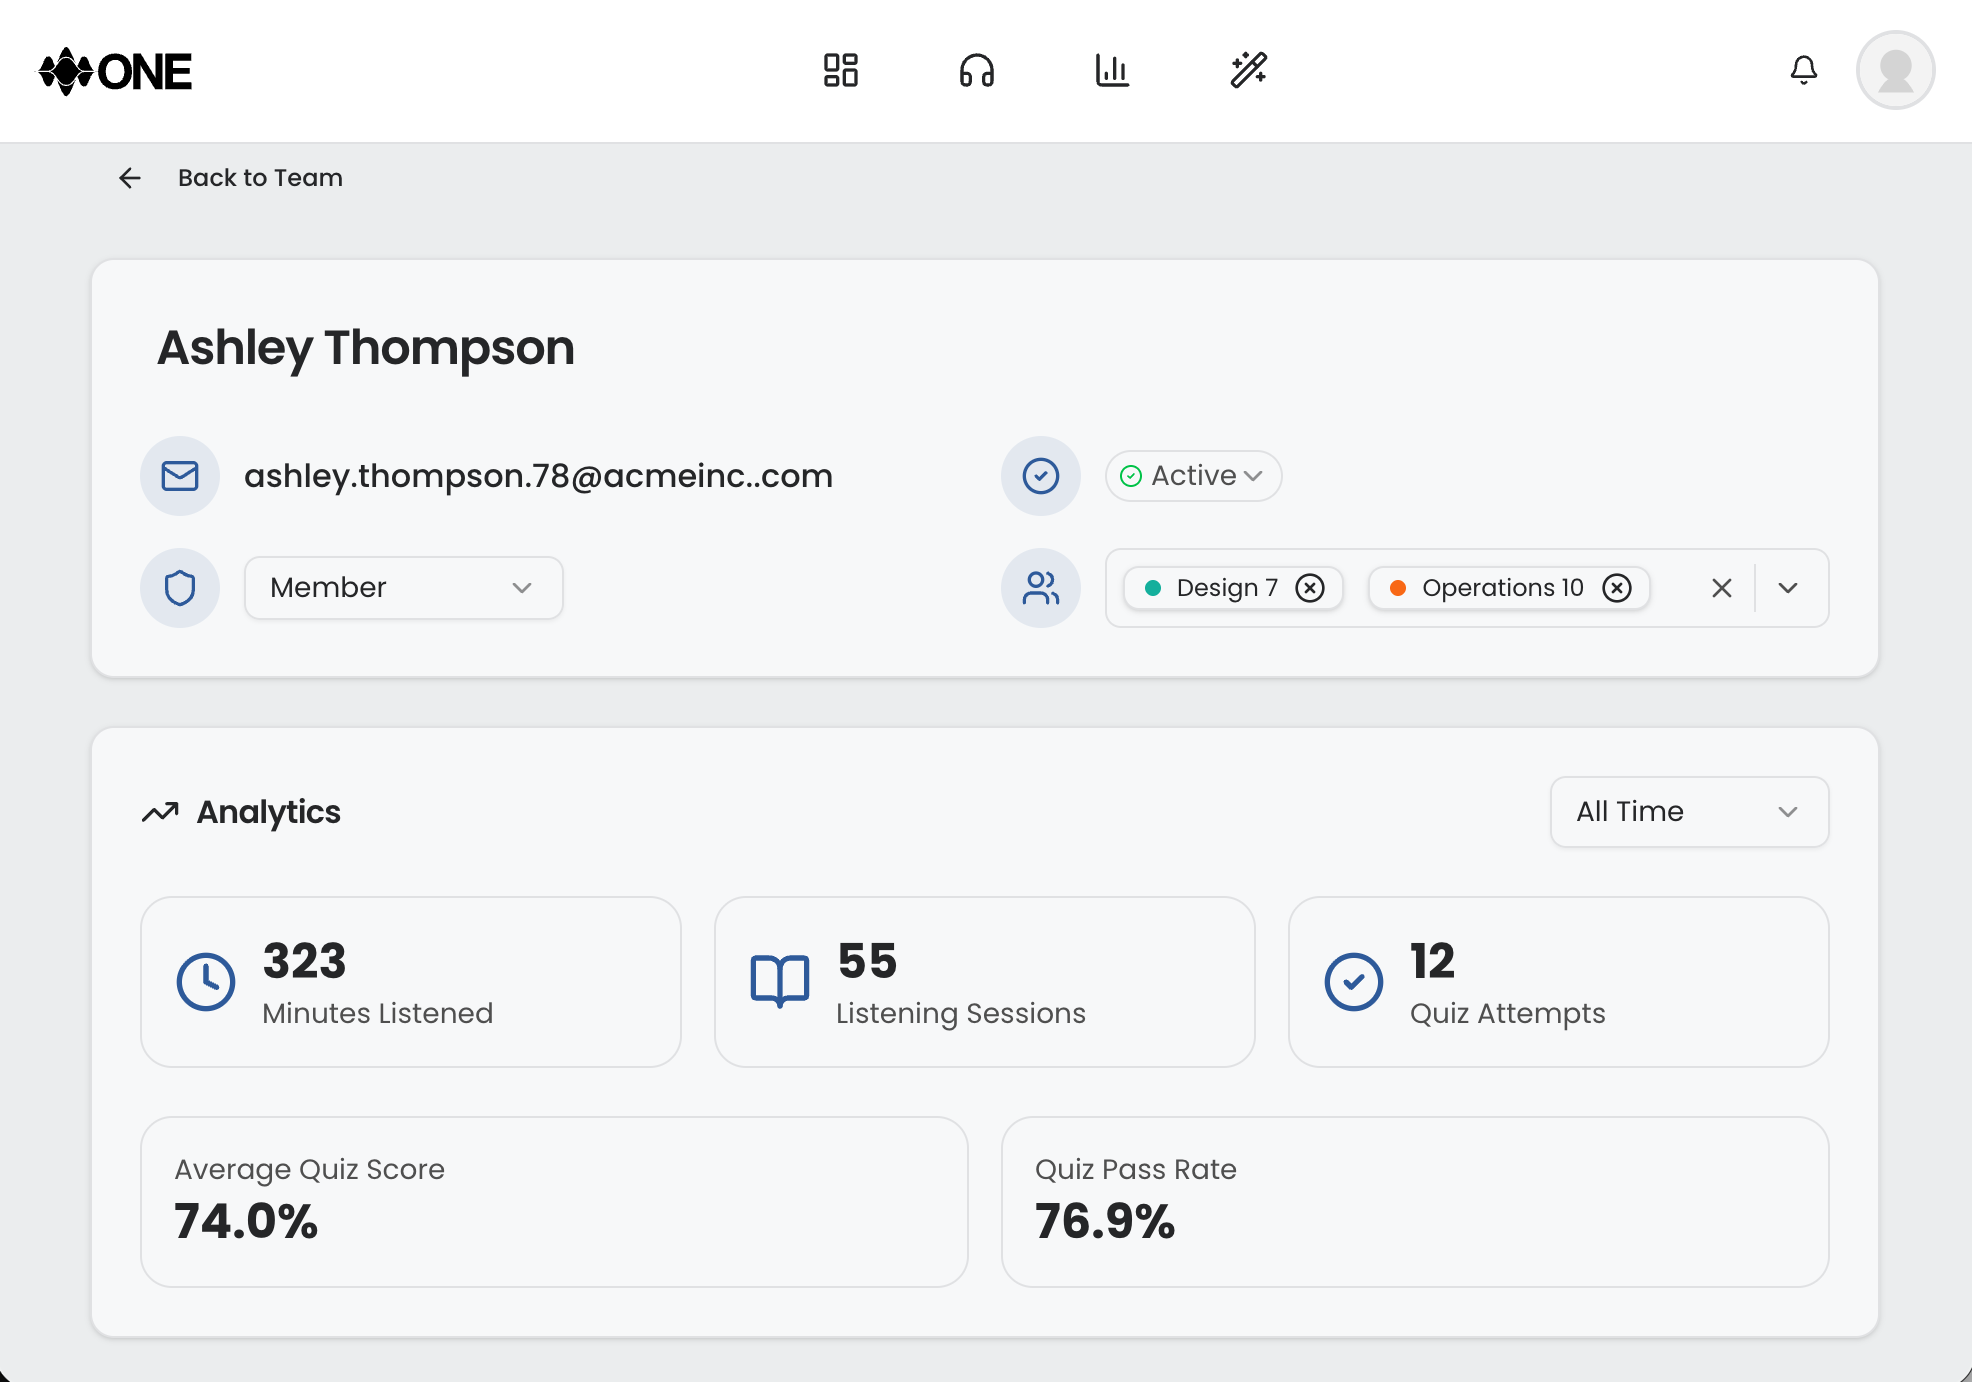The height and width of the screenshot is (1382, 1972).
Task: Click the shield role icon
Action: [x=180, y=588]
